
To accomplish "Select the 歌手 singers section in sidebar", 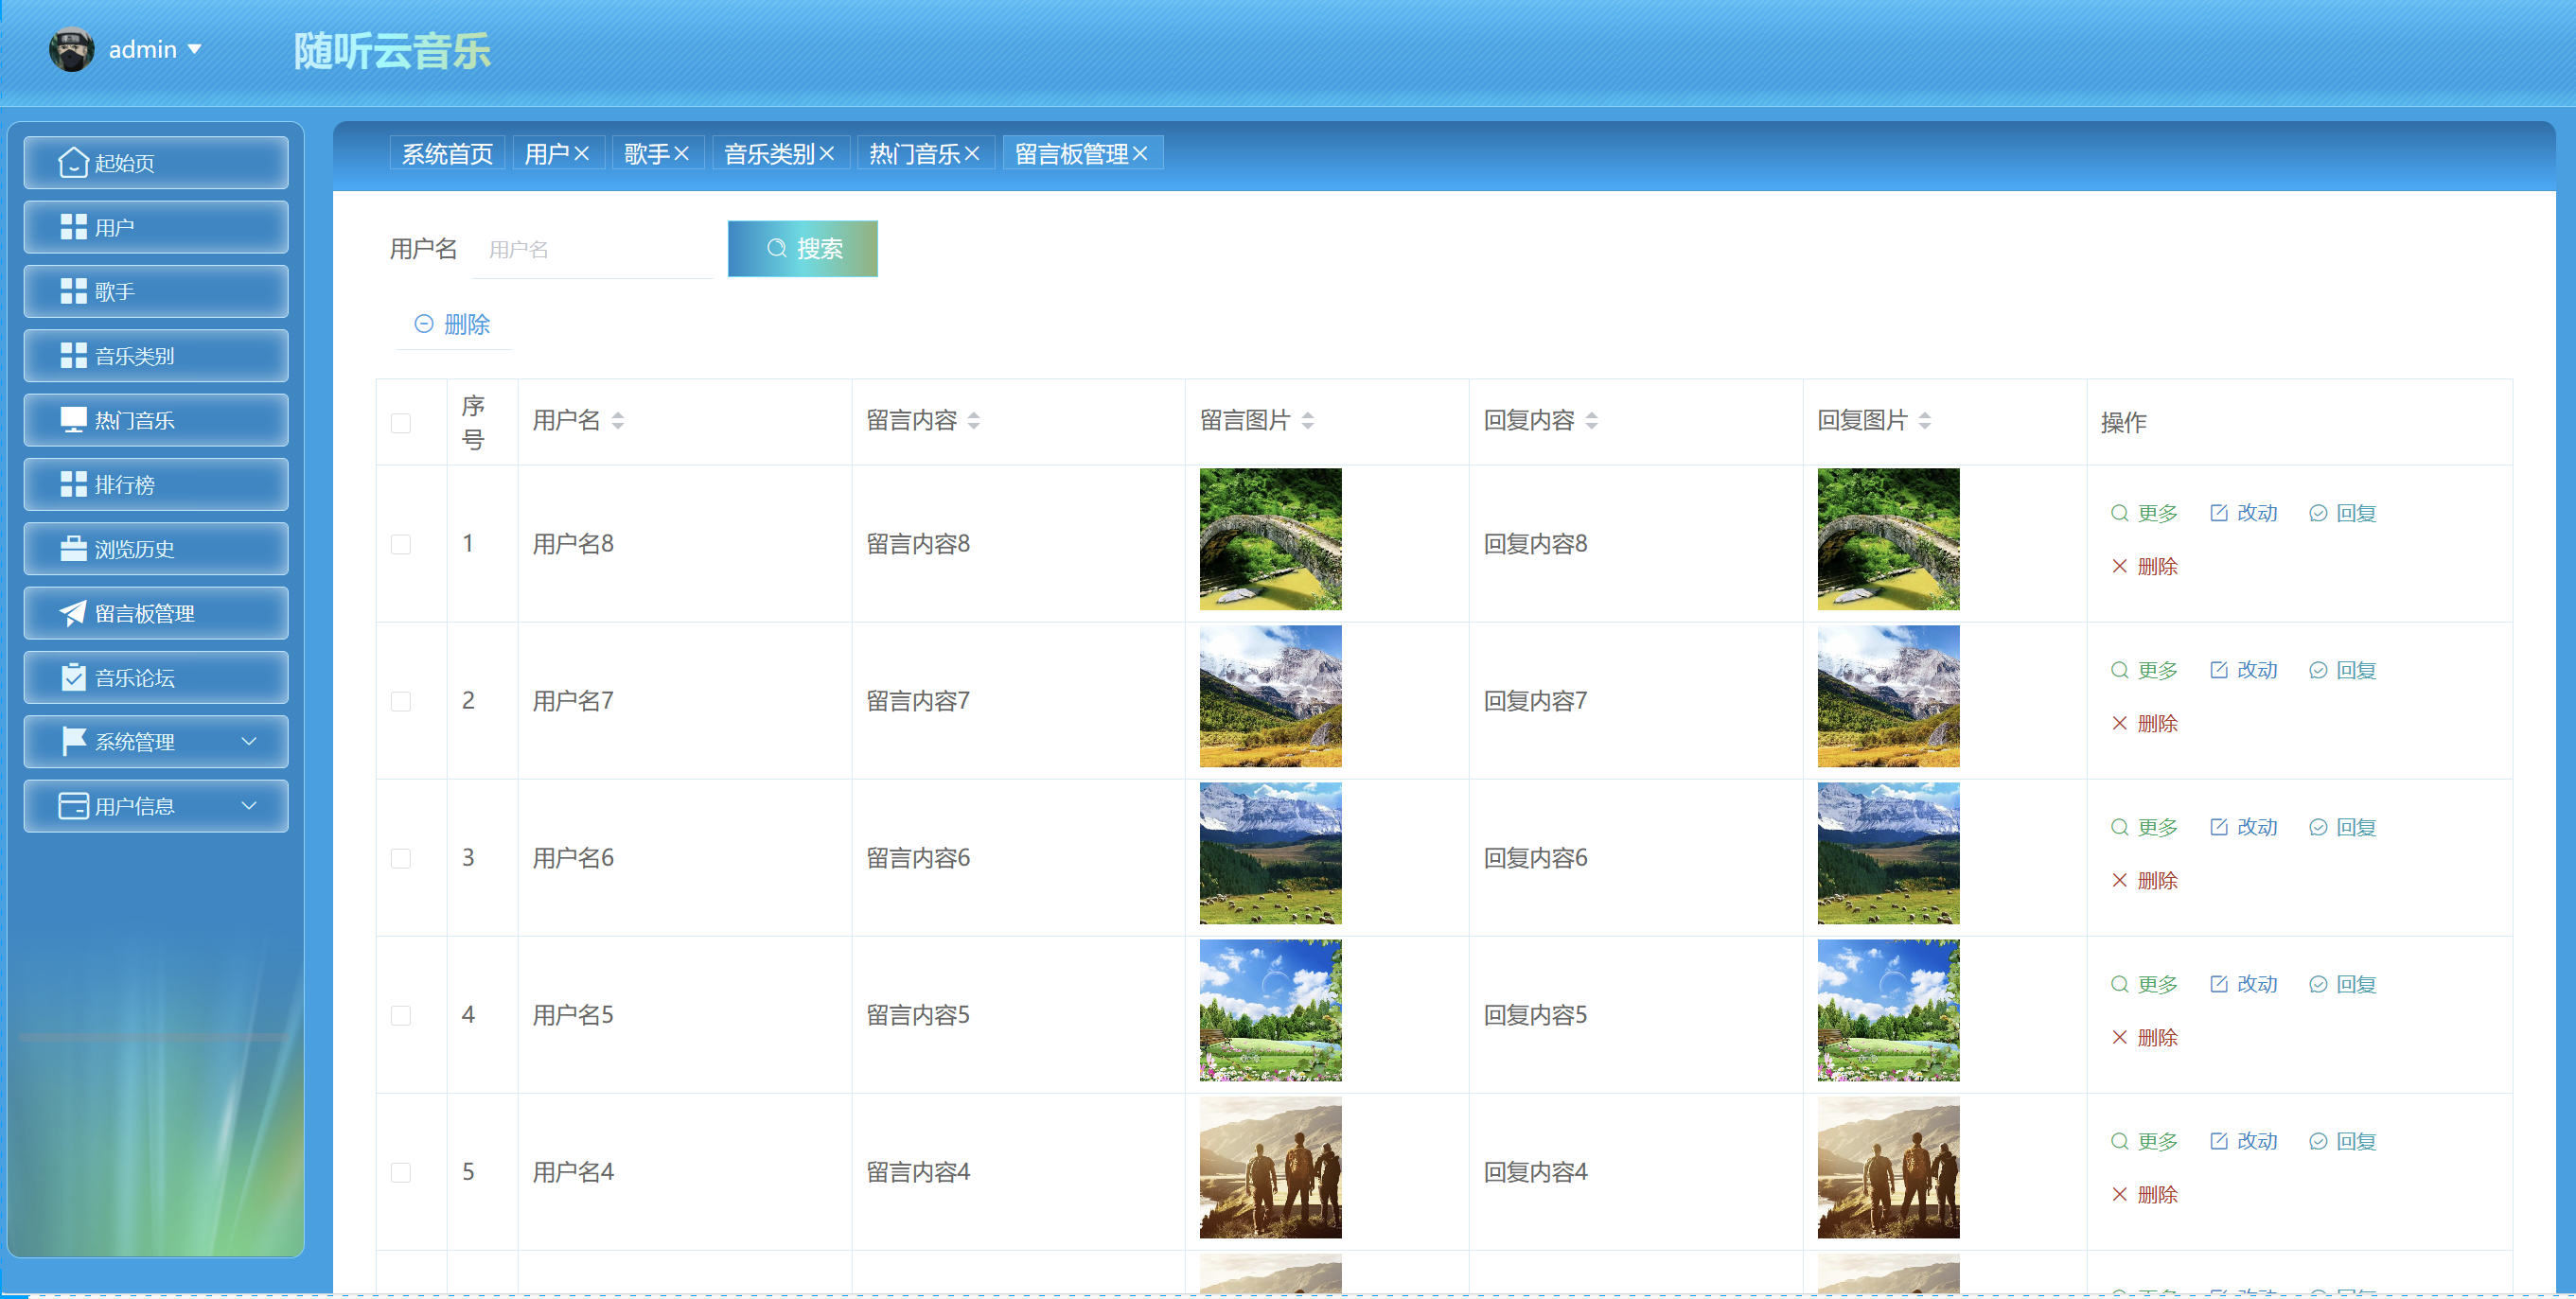I will pos(155,291).
